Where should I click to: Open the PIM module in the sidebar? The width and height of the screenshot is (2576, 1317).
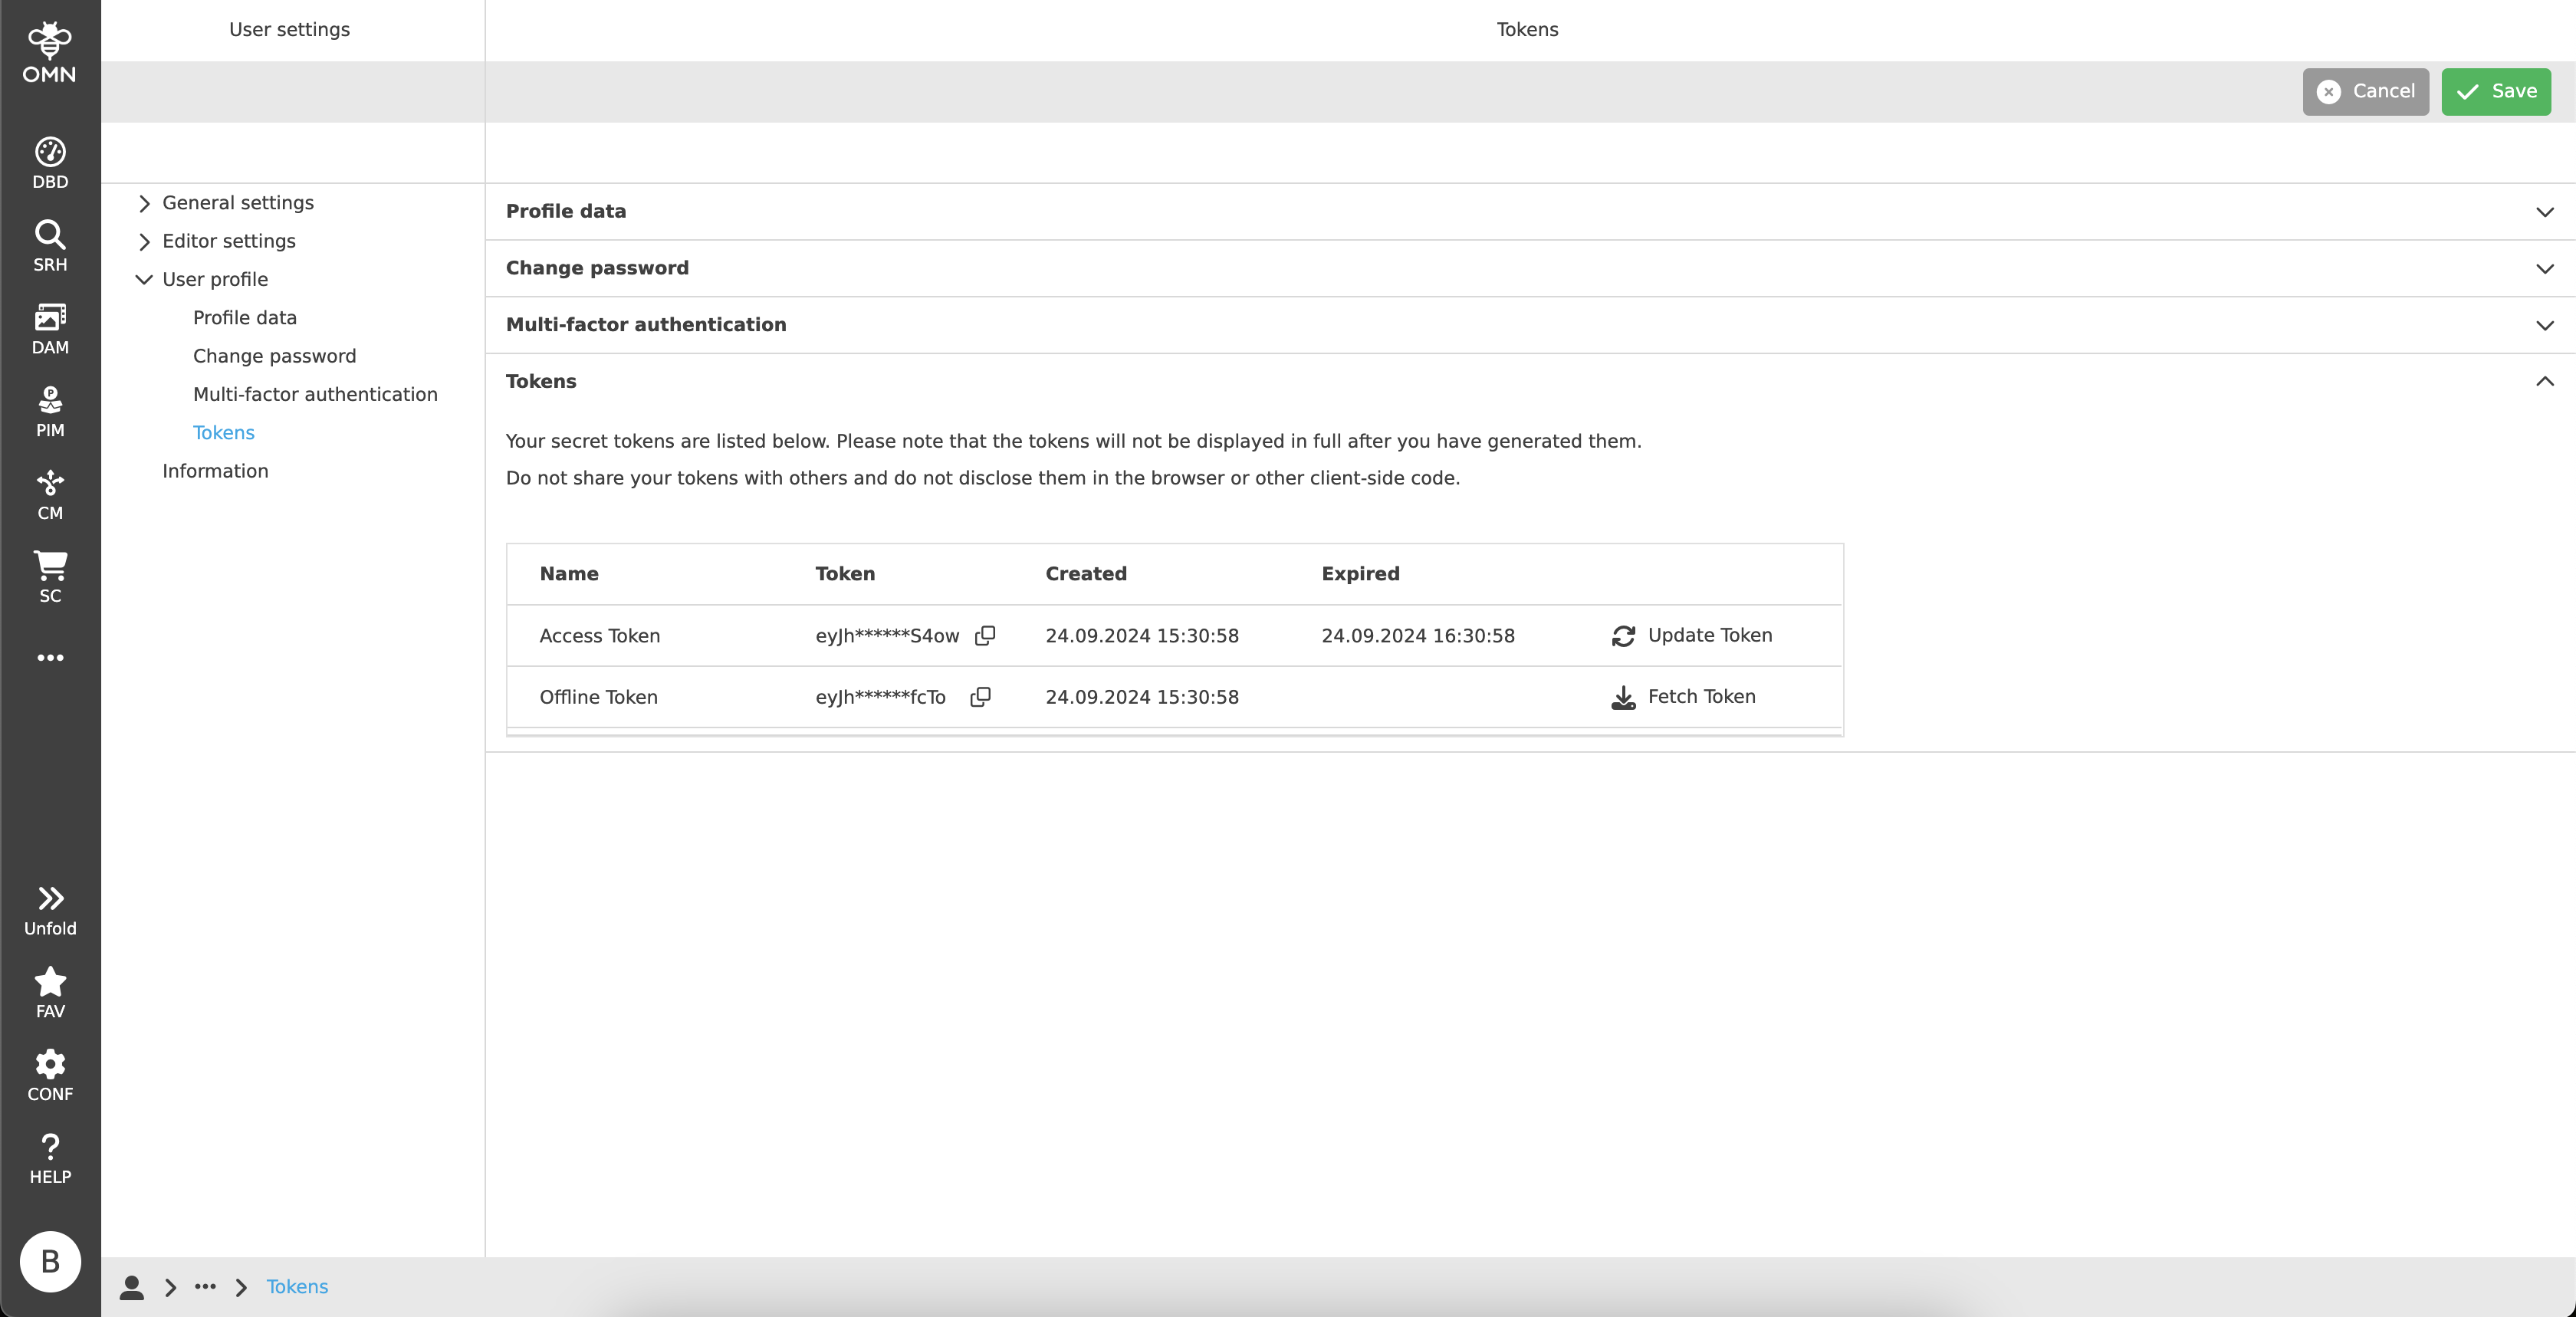tap(49, 411)
